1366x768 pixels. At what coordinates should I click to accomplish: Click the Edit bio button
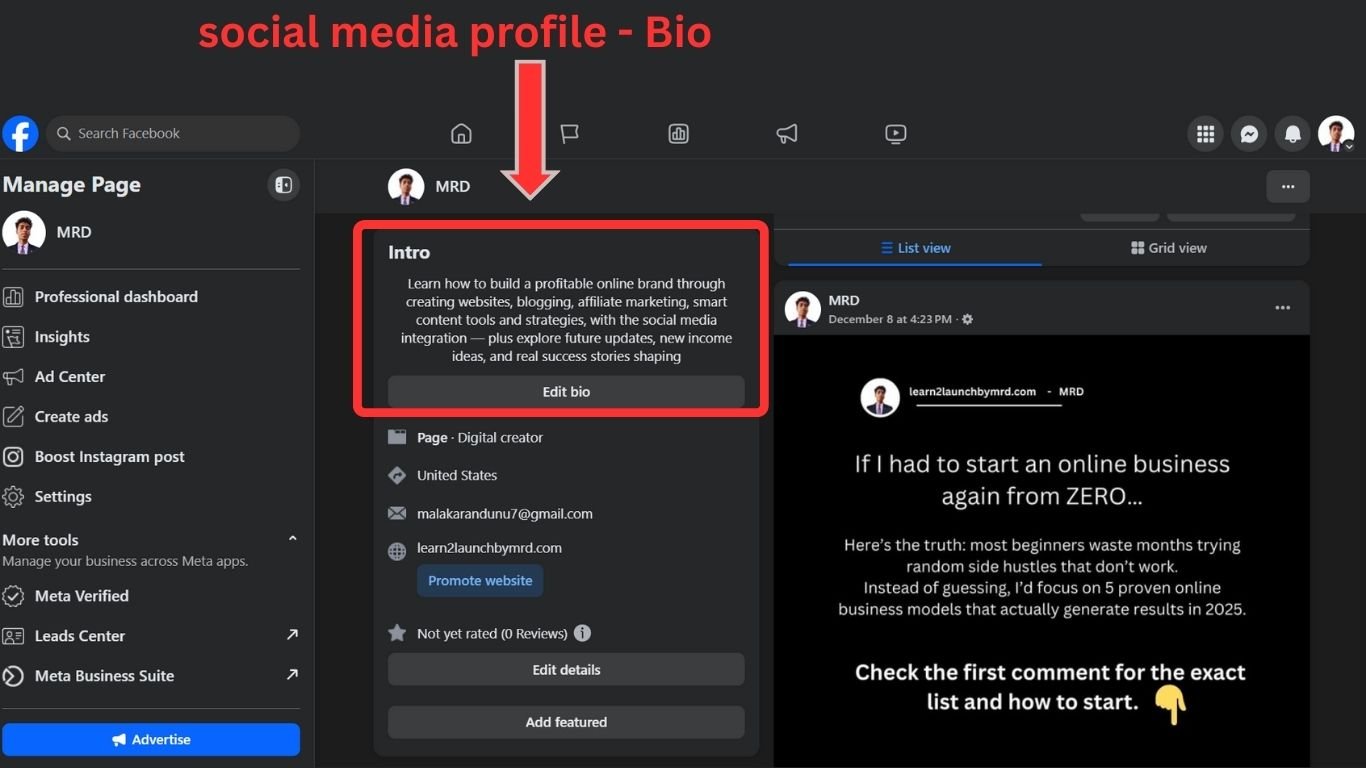click(566, 392)
